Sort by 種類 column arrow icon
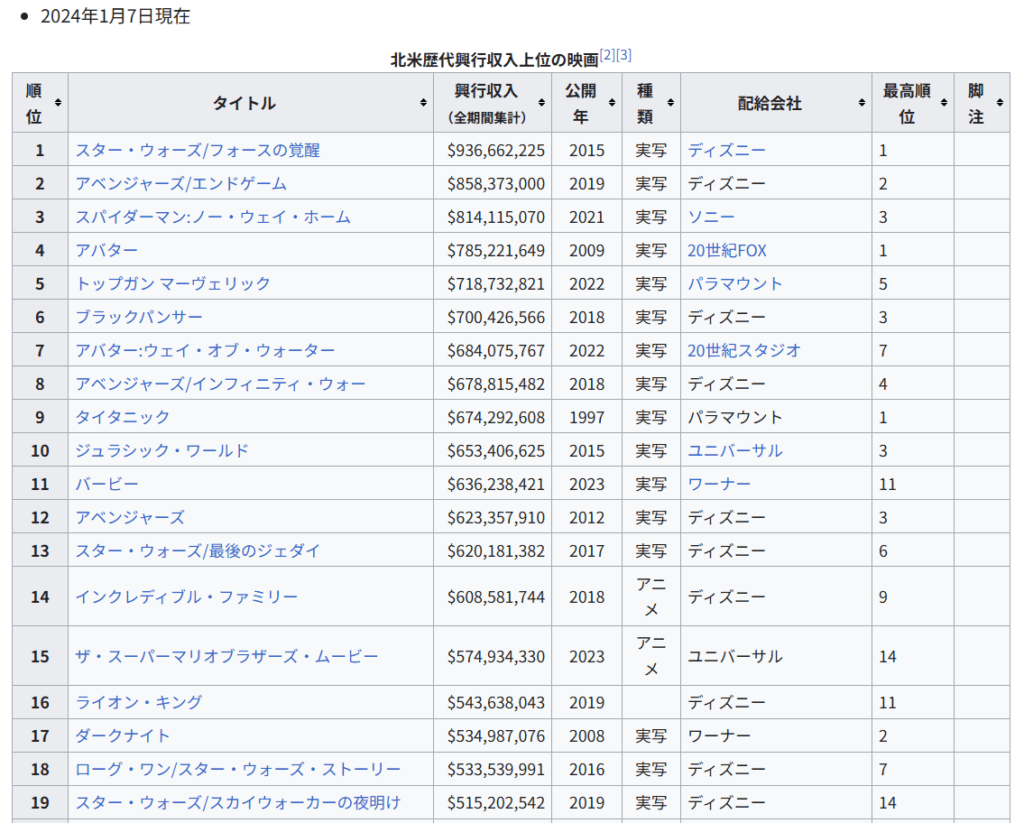Viewport: 1024px width, 823px height. tap(670, 103)
